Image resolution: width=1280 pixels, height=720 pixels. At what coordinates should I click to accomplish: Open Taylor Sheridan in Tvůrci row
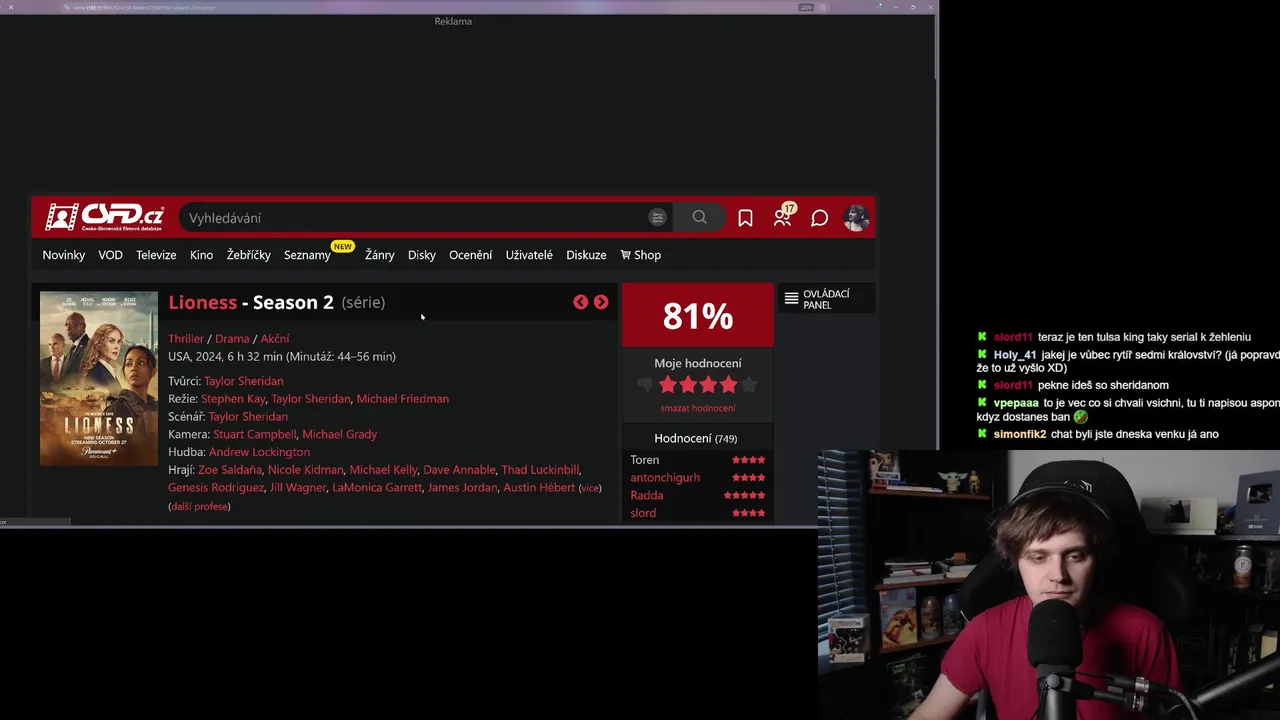point(244,381)
